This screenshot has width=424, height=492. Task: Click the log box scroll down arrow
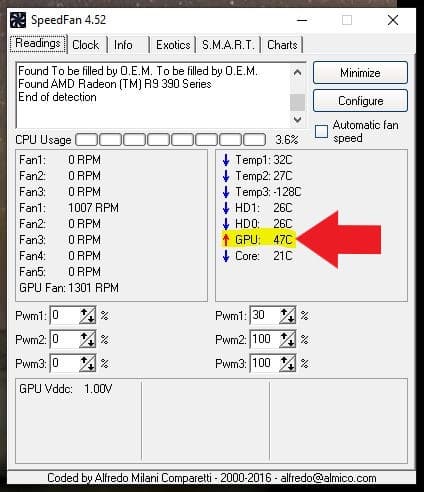[297, 119]
